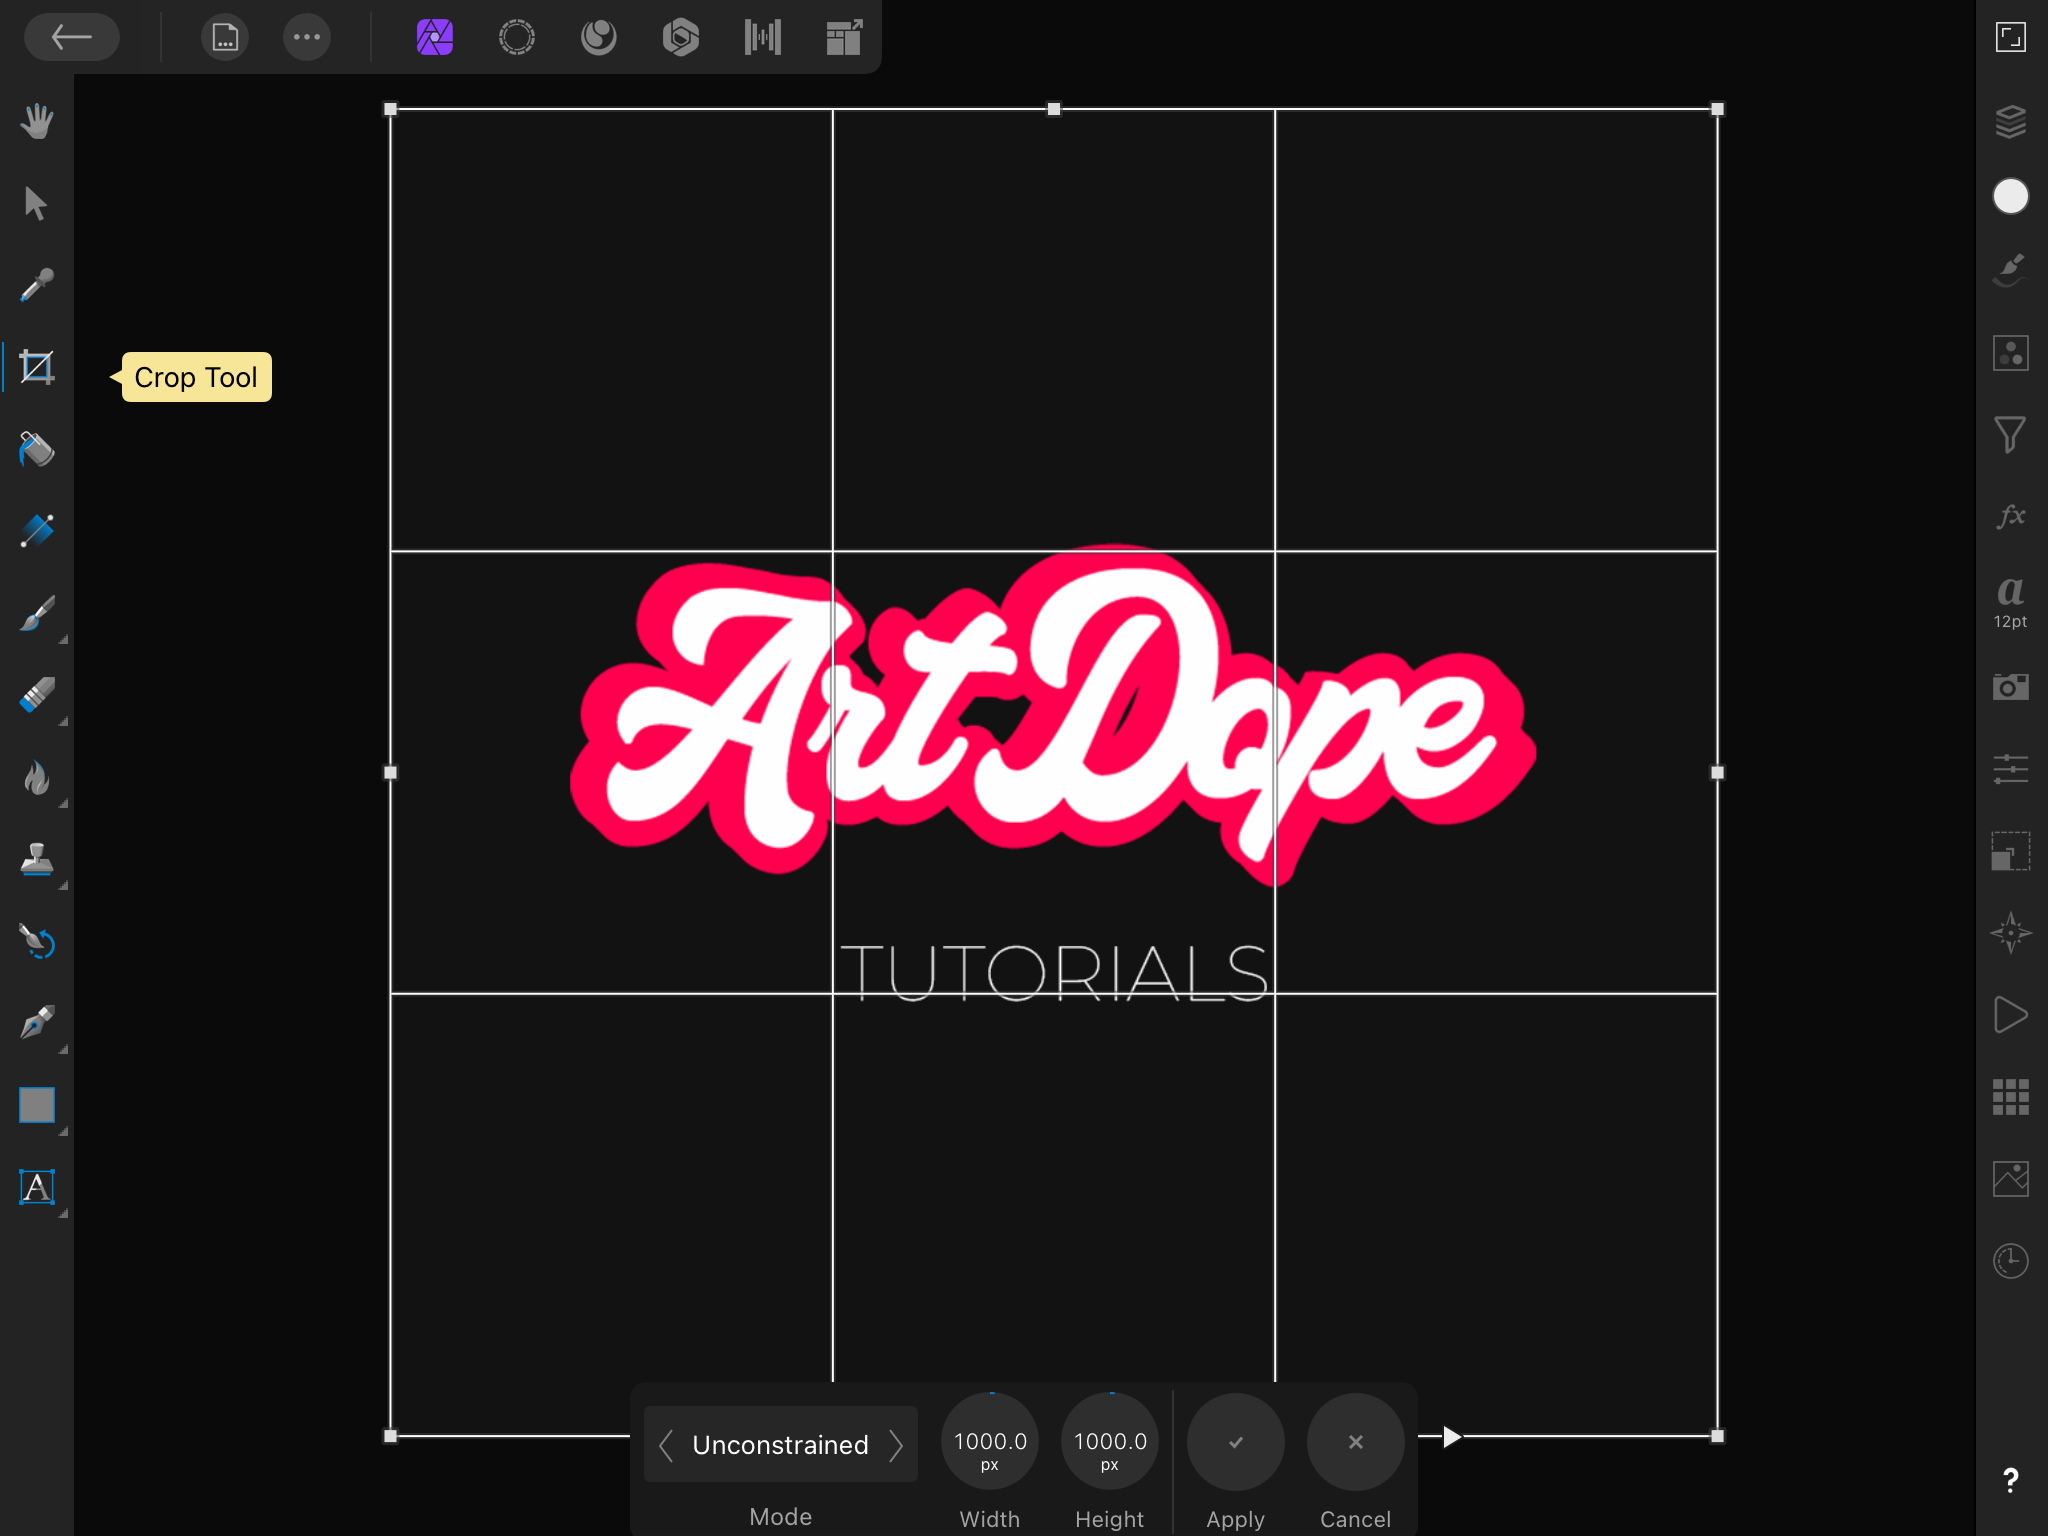The image size is (2048, 1536).
Task: Switch to the Photo Persona
Action: [x=435, y=38]
